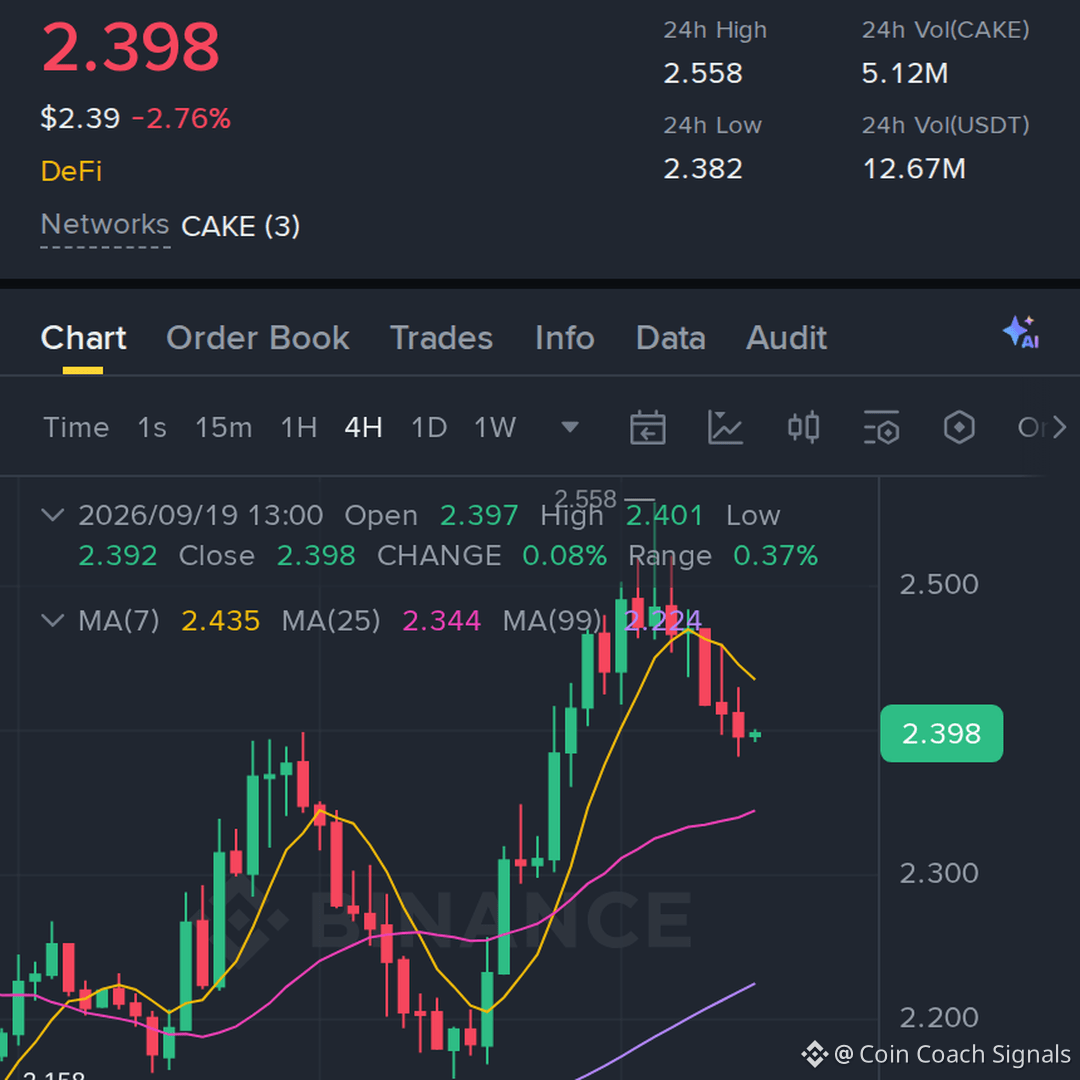Expand more time intervals dropdown arrow
The height and width of the screenshot is (1080, 1080).
(x=570, y=428)
